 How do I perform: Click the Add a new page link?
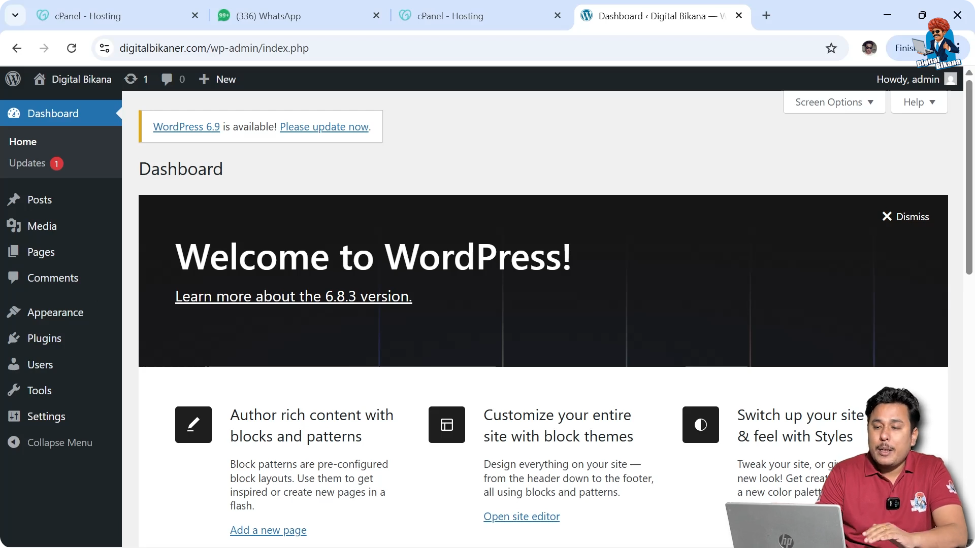(268, 530)
